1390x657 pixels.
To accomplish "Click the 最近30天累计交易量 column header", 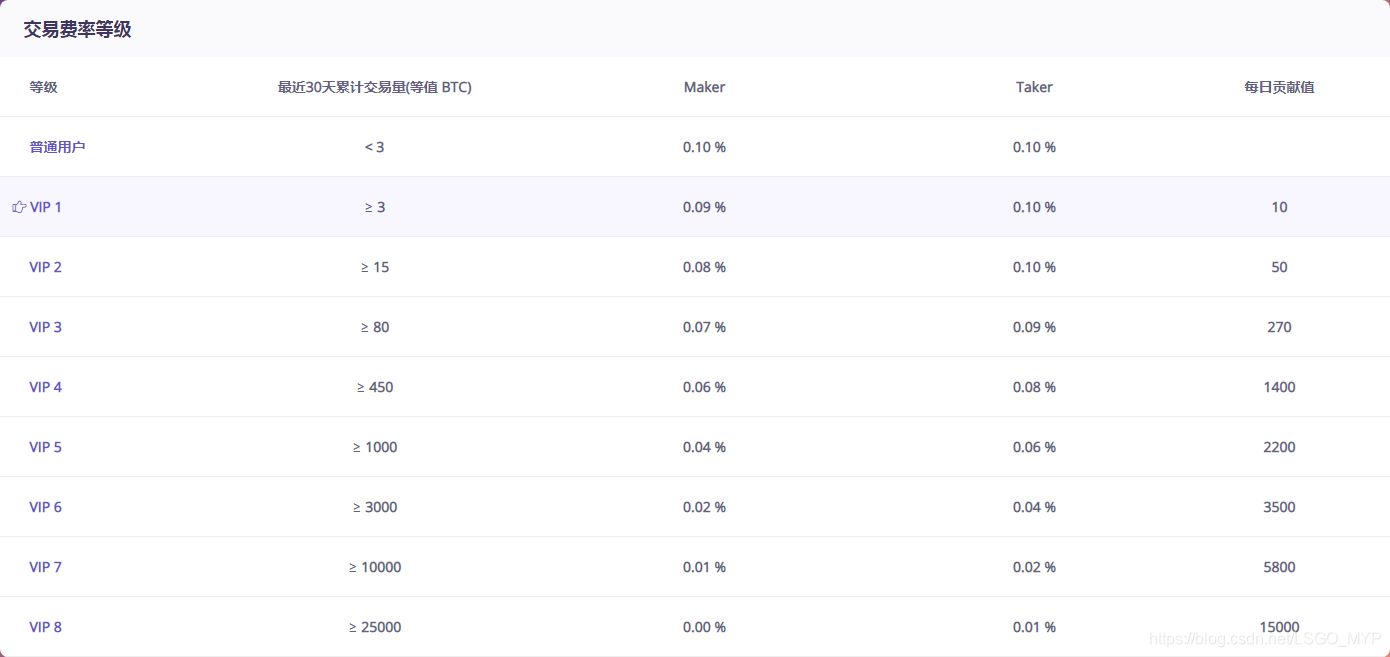I will tap(375, 87).
